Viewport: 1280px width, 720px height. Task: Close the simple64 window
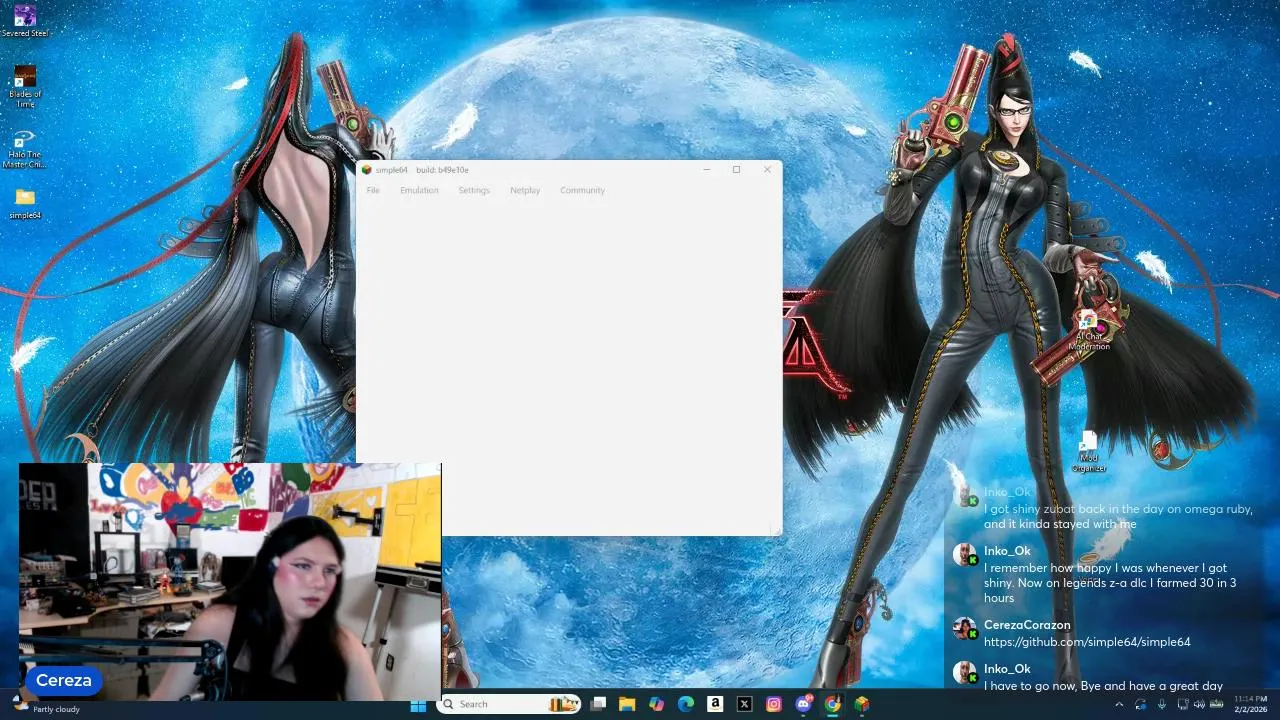pos(767,170)
